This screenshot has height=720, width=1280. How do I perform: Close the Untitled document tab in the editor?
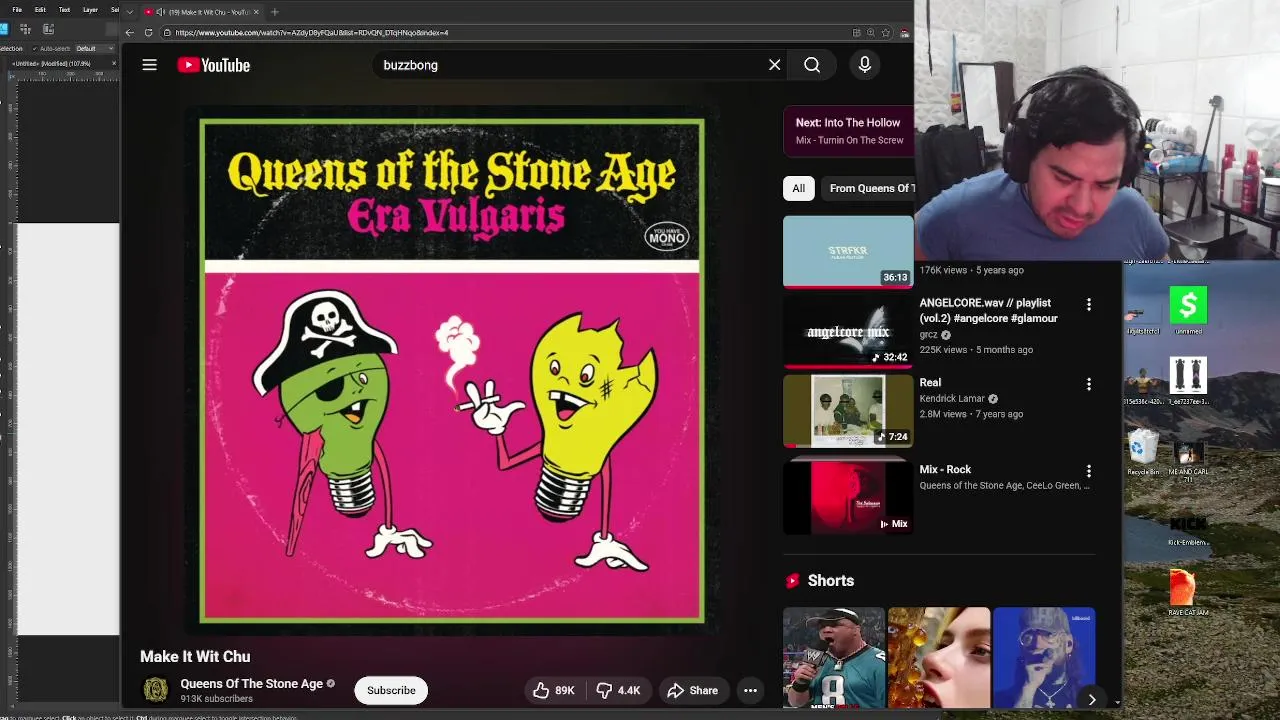[113, 63]
